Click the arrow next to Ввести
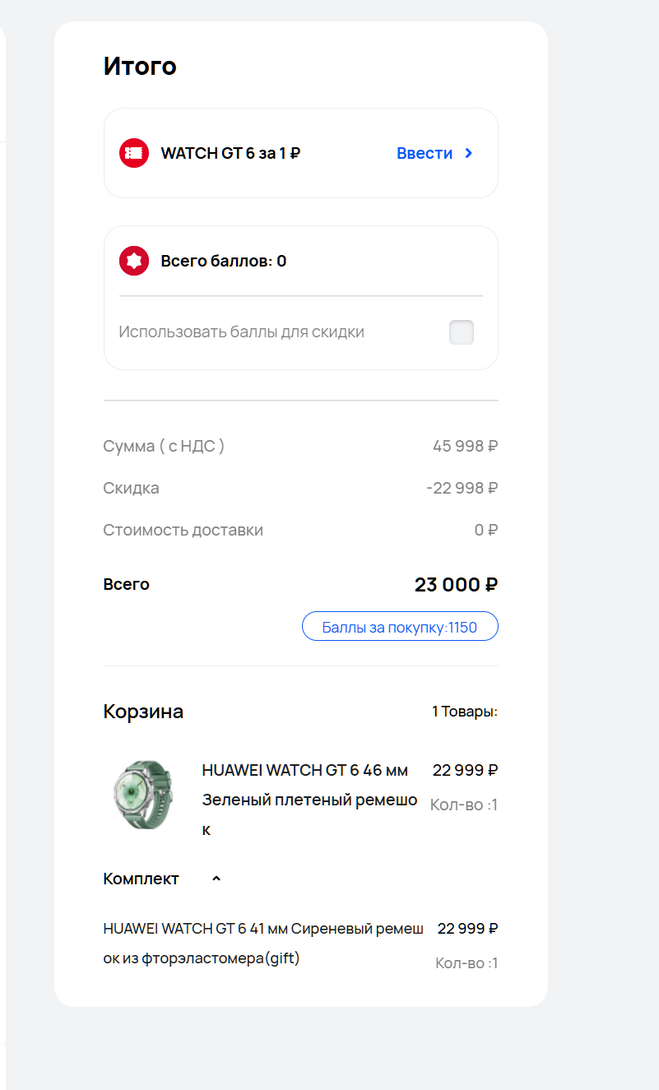The image size is (659, 1090). 469,153
